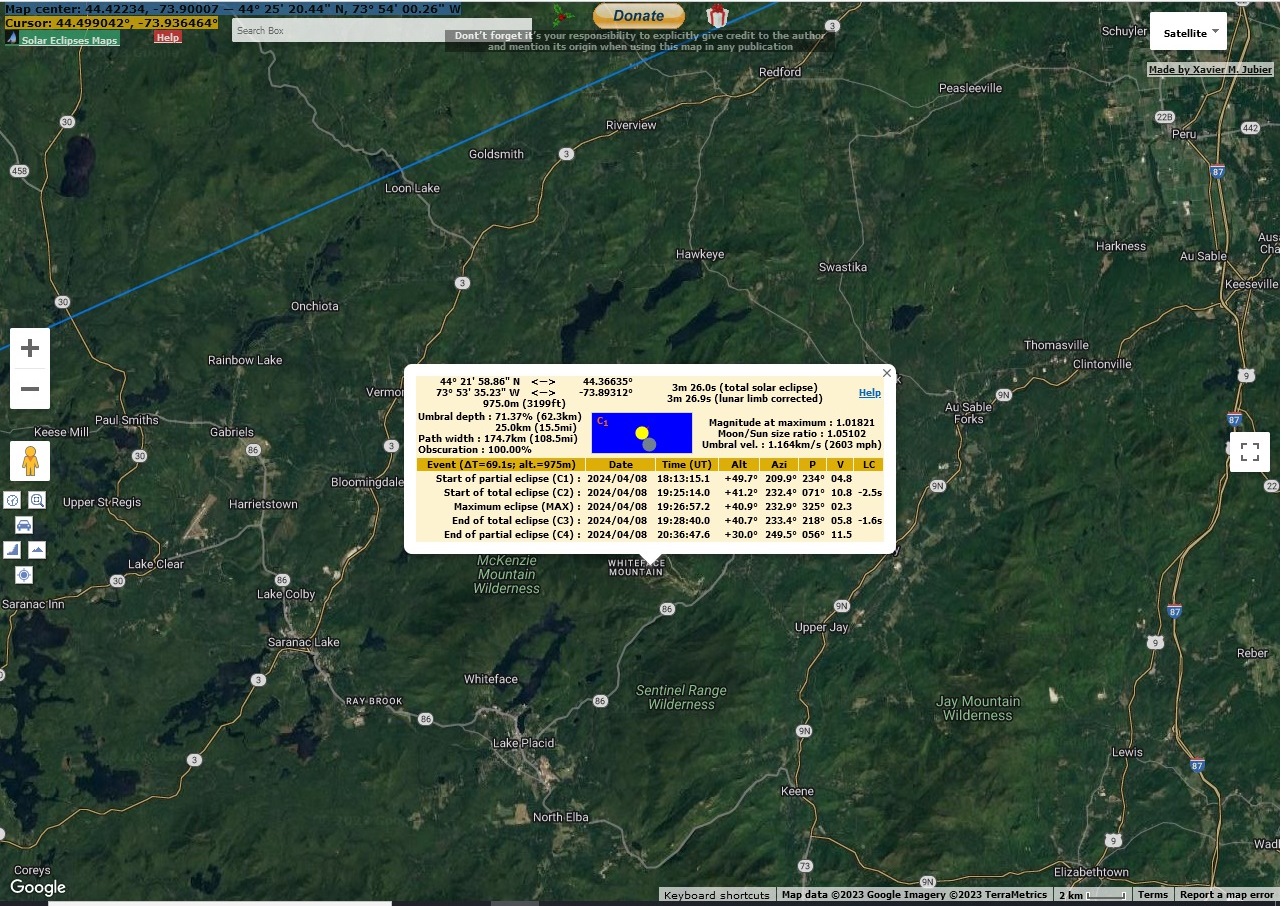Follow the "Made by Xavier M. Jubier" link

tap(1211, 69)
